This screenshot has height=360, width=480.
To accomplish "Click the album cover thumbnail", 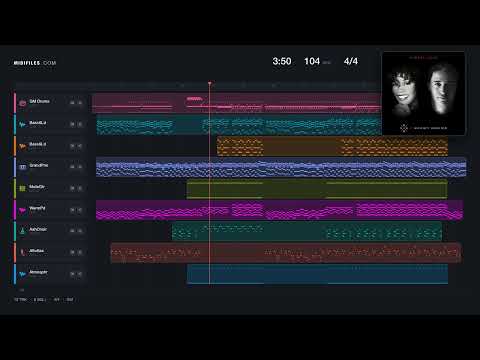I will coord(423,93).
